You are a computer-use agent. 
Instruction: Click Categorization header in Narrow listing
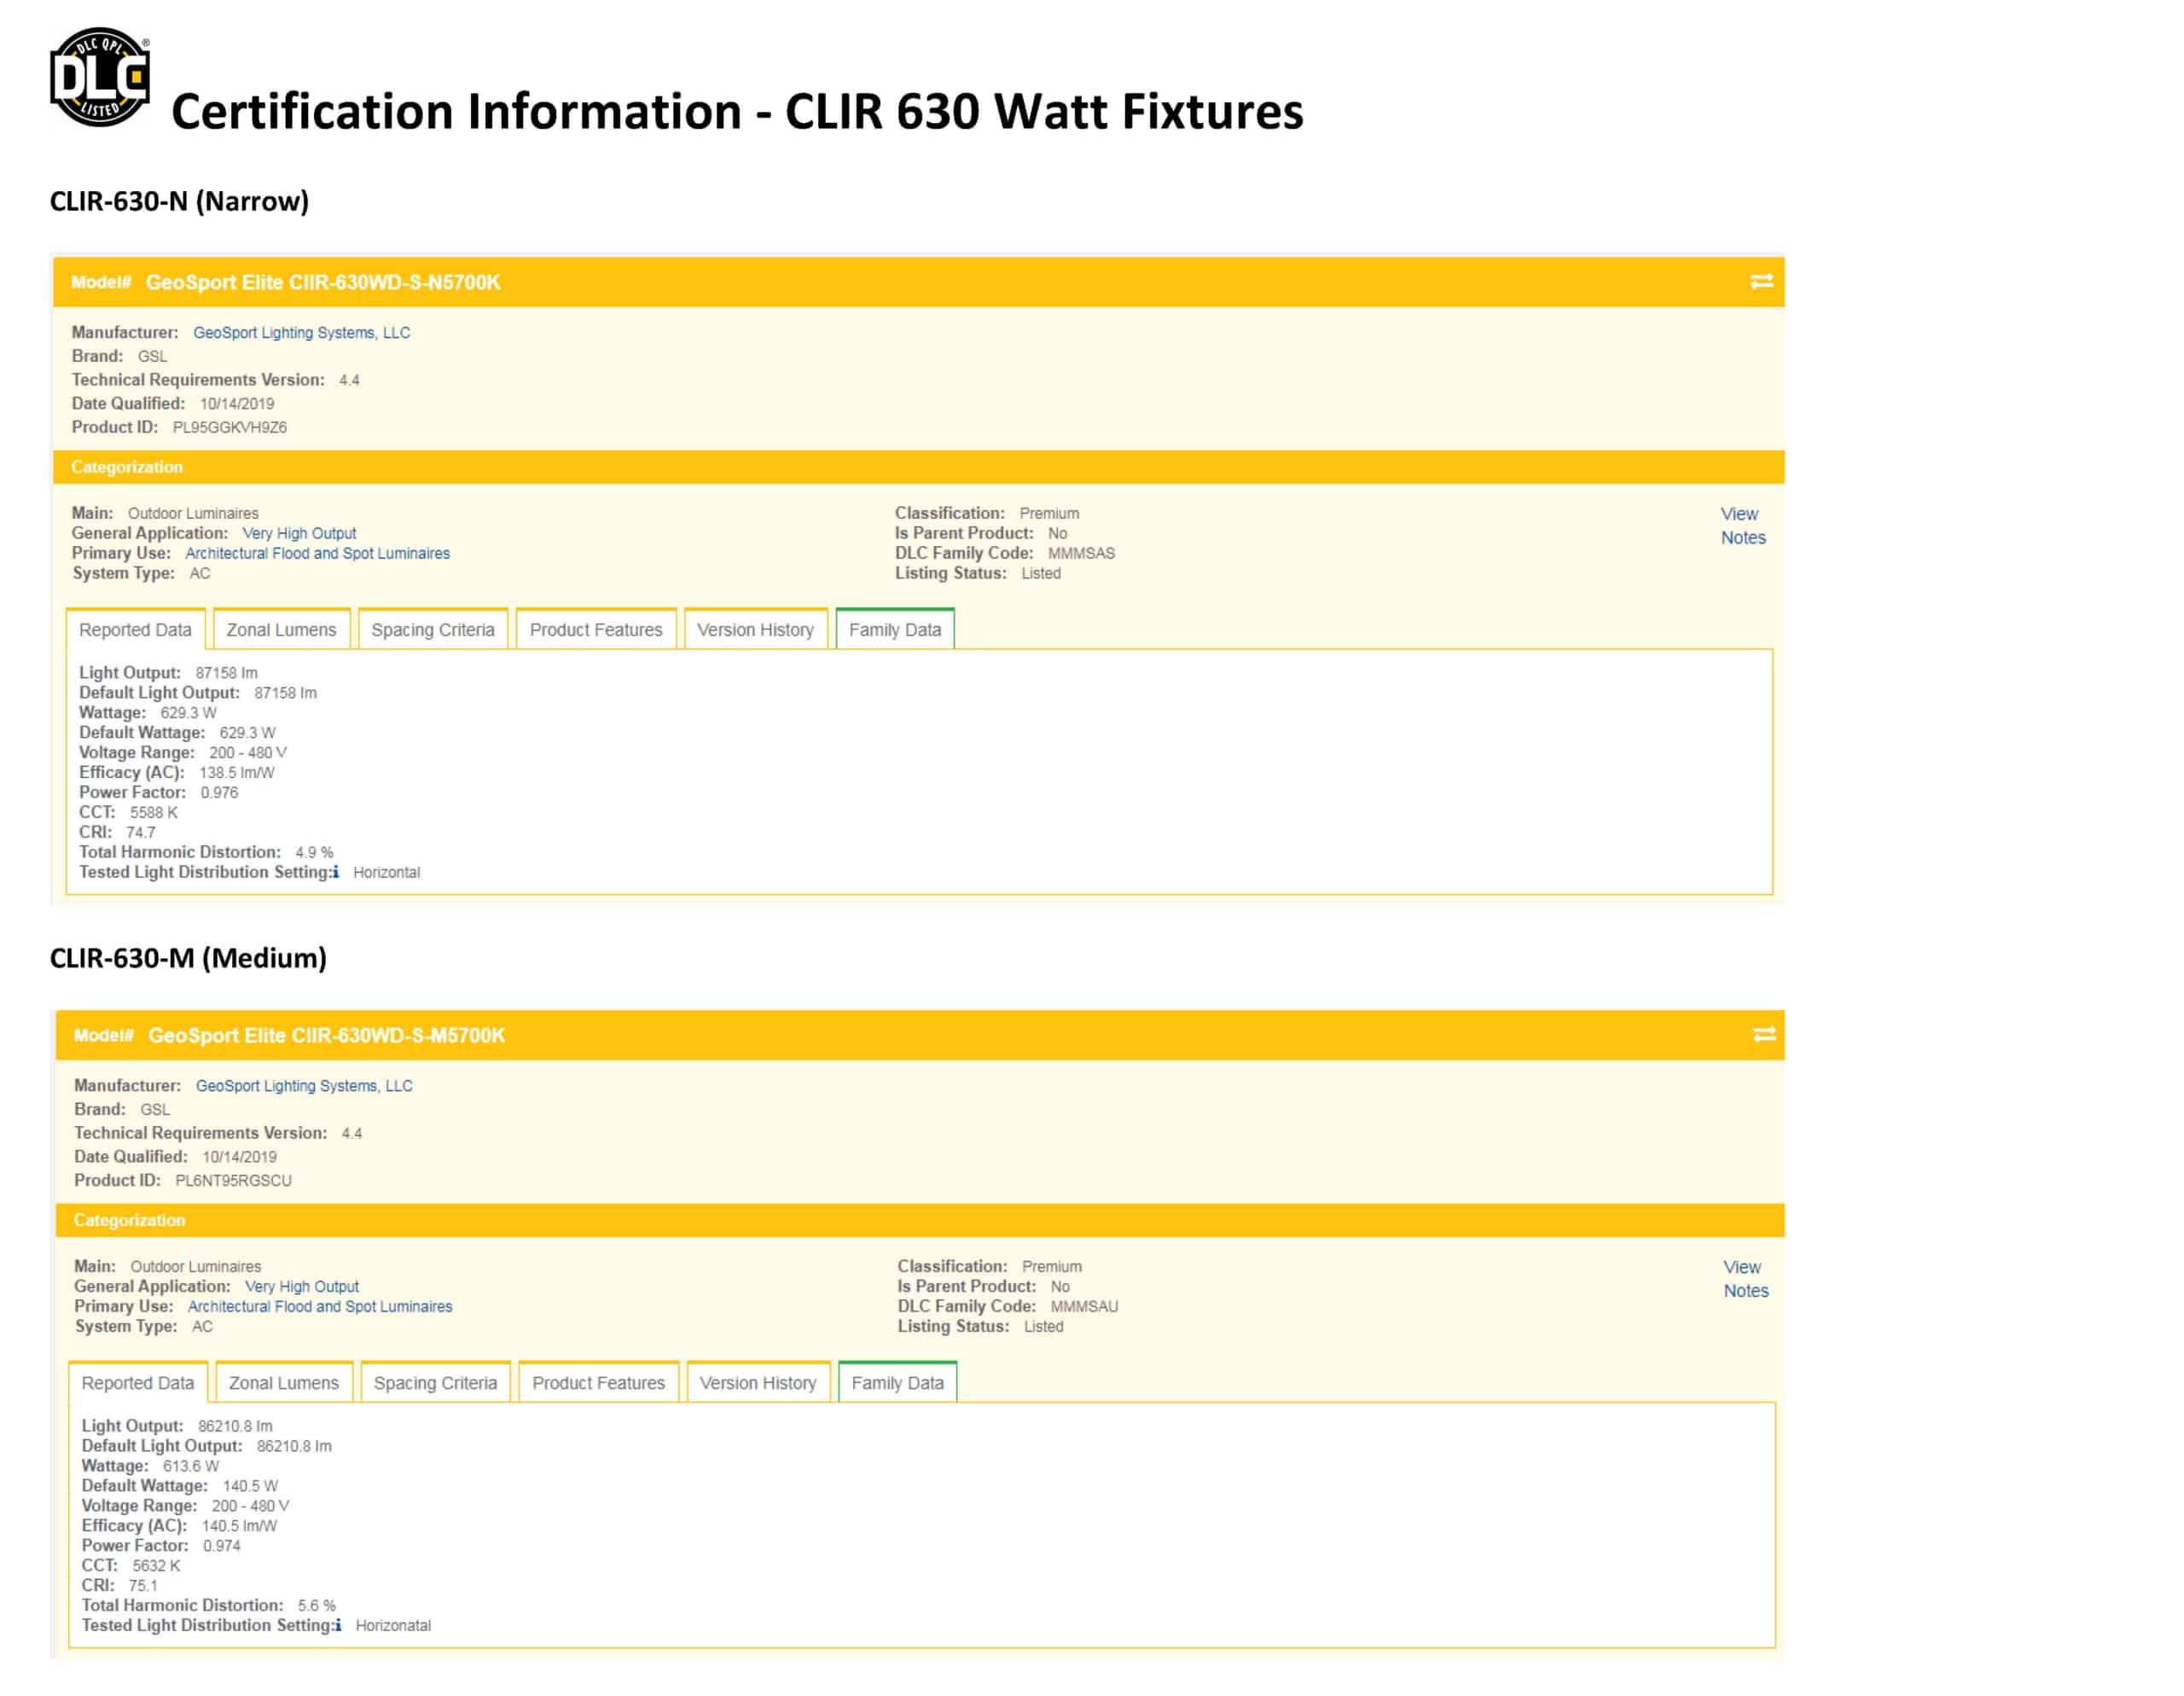[918, 468]
